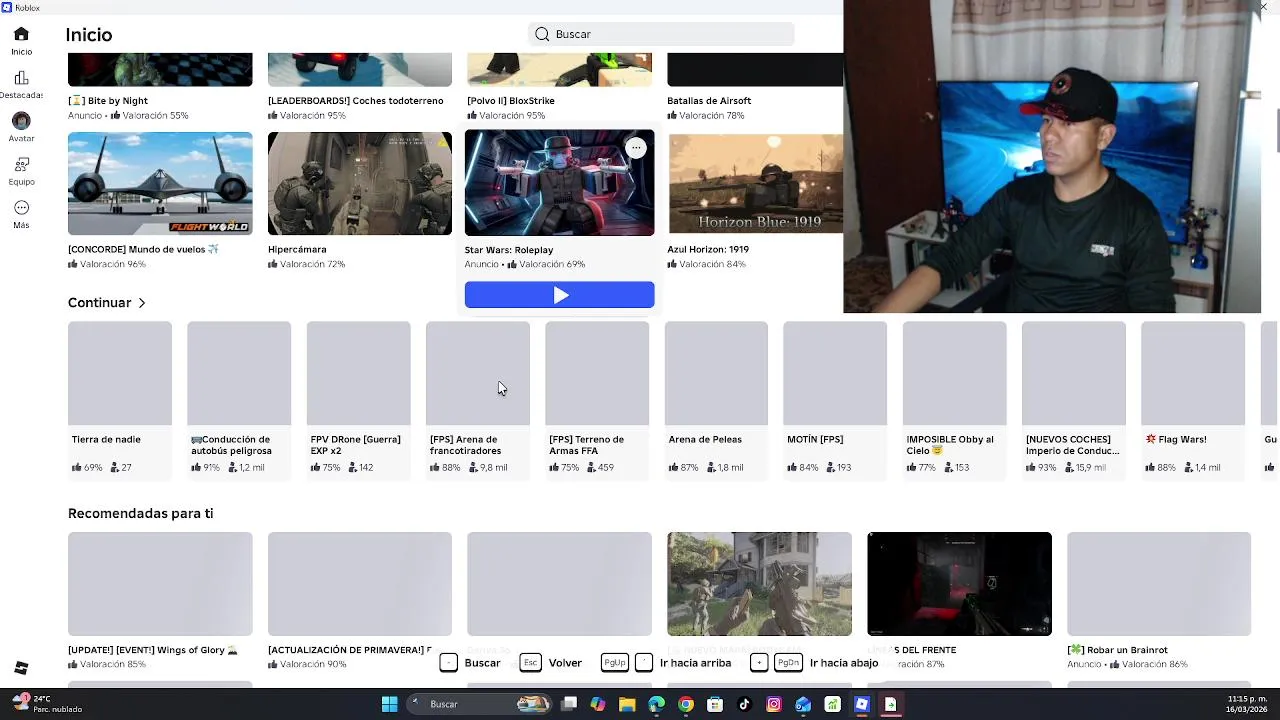
Task: Click the Roblox logo at sidebar bottom
Action: pos(21,668)
